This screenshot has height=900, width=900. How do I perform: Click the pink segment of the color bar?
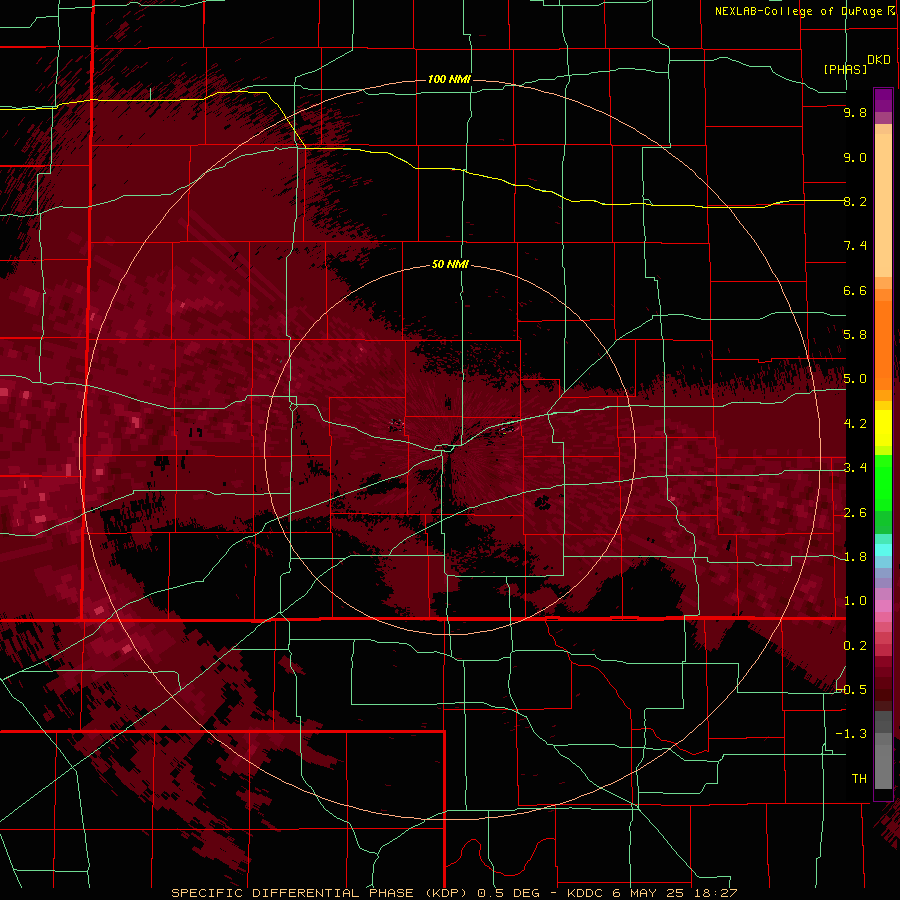point(883,606)
